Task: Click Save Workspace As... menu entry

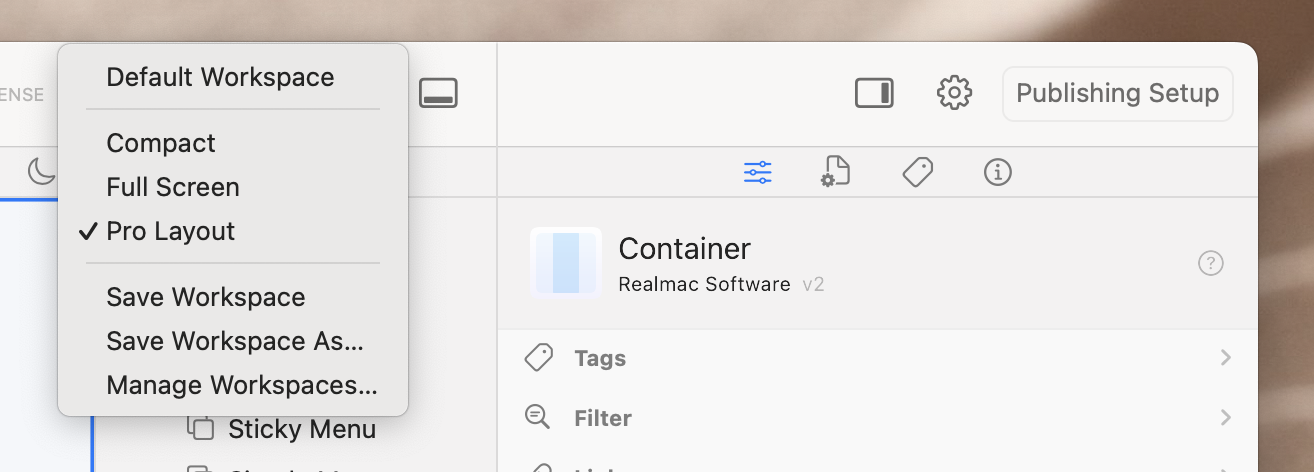Action: pyautogui.click(x=235, y=341)
